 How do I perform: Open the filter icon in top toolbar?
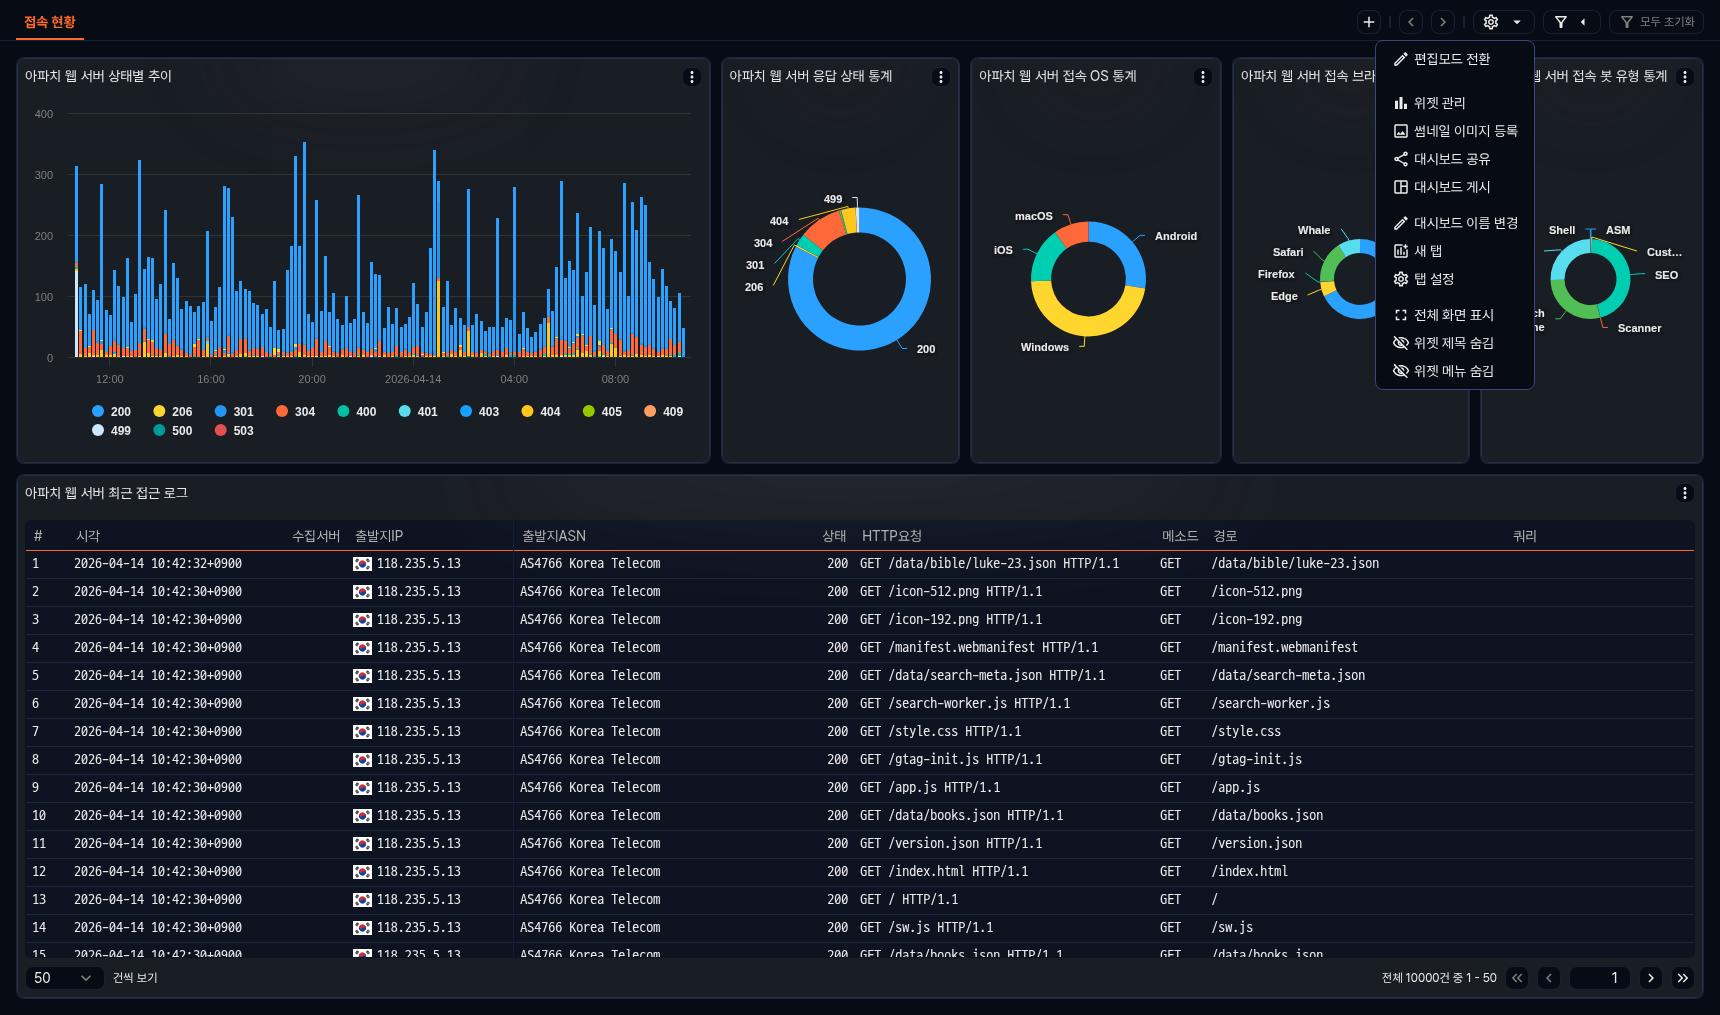1560,22
